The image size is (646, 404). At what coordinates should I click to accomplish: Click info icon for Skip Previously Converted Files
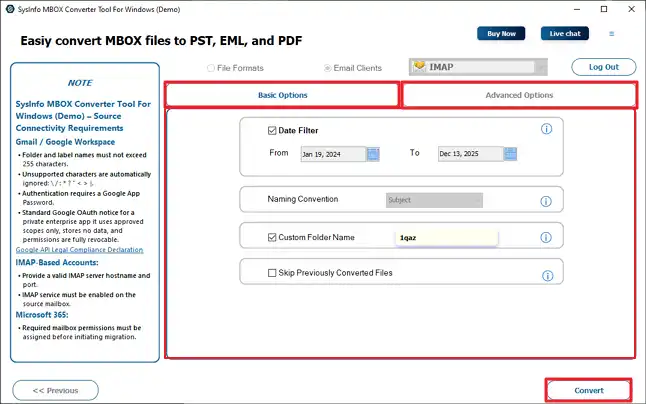pos(547,275)
